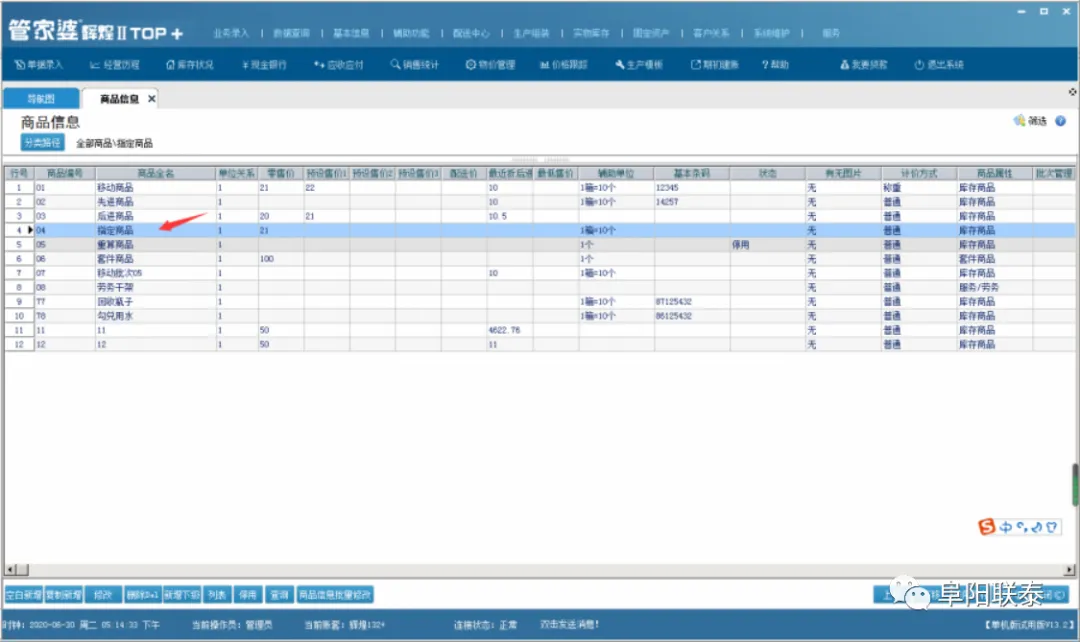Click the 列表 button
The height and width of the screenshot is (642, 1080).
click(217, 594)
